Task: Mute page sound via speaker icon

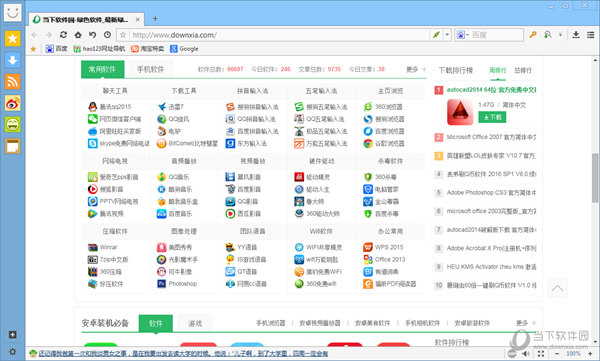Action: [527, 354]
